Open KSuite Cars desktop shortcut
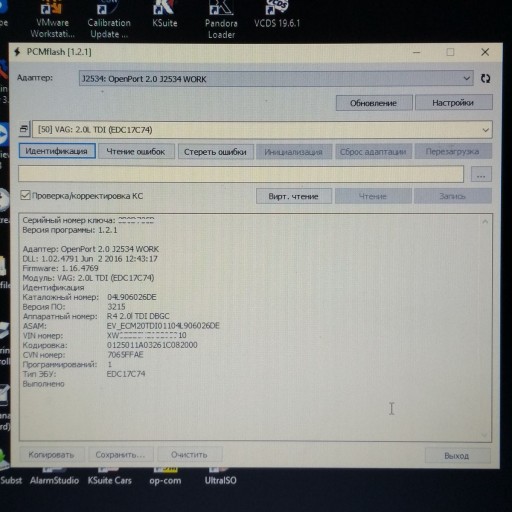Screen dimensions: 512x512 pyautogui.click(x=109, y=477)
